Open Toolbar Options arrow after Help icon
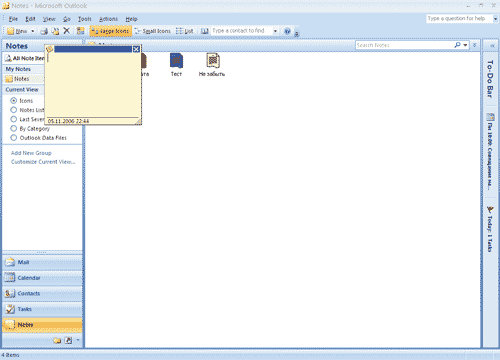500x360 pixels. [296, 33]
